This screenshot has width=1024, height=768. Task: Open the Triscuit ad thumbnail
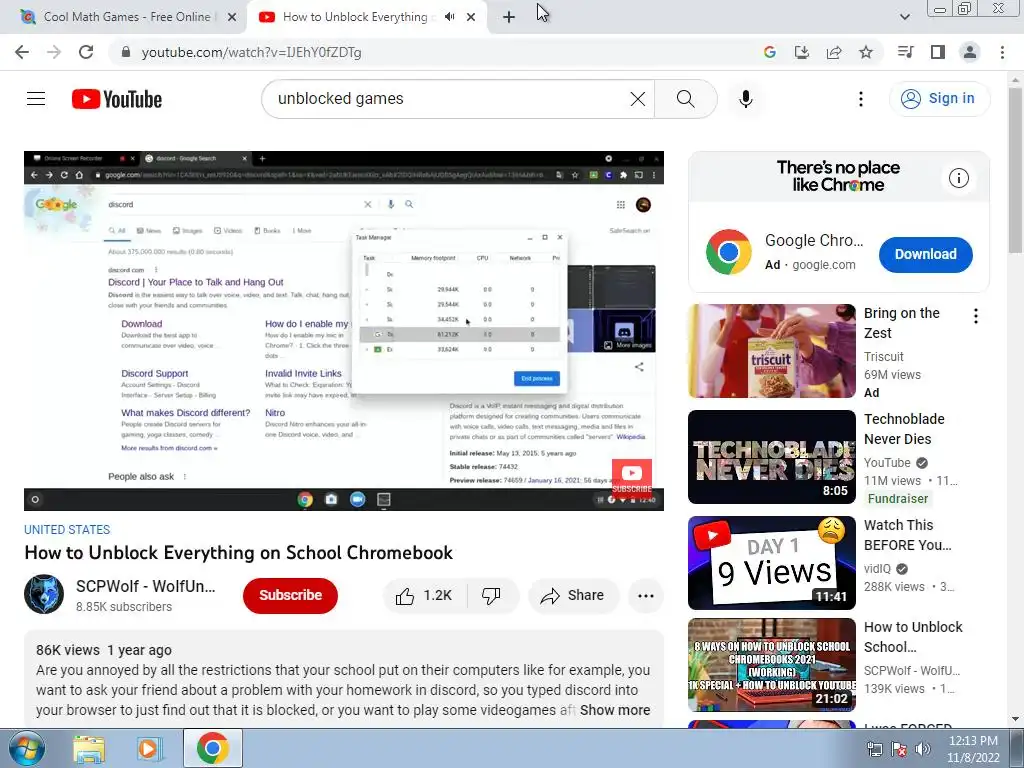coord(772,351)
